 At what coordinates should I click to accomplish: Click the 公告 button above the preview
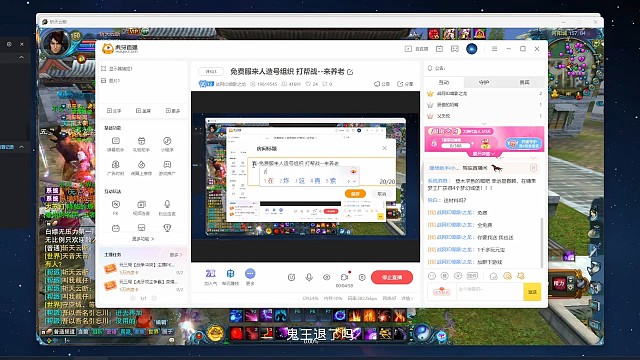pyautogui.click(x=382, y=84)
